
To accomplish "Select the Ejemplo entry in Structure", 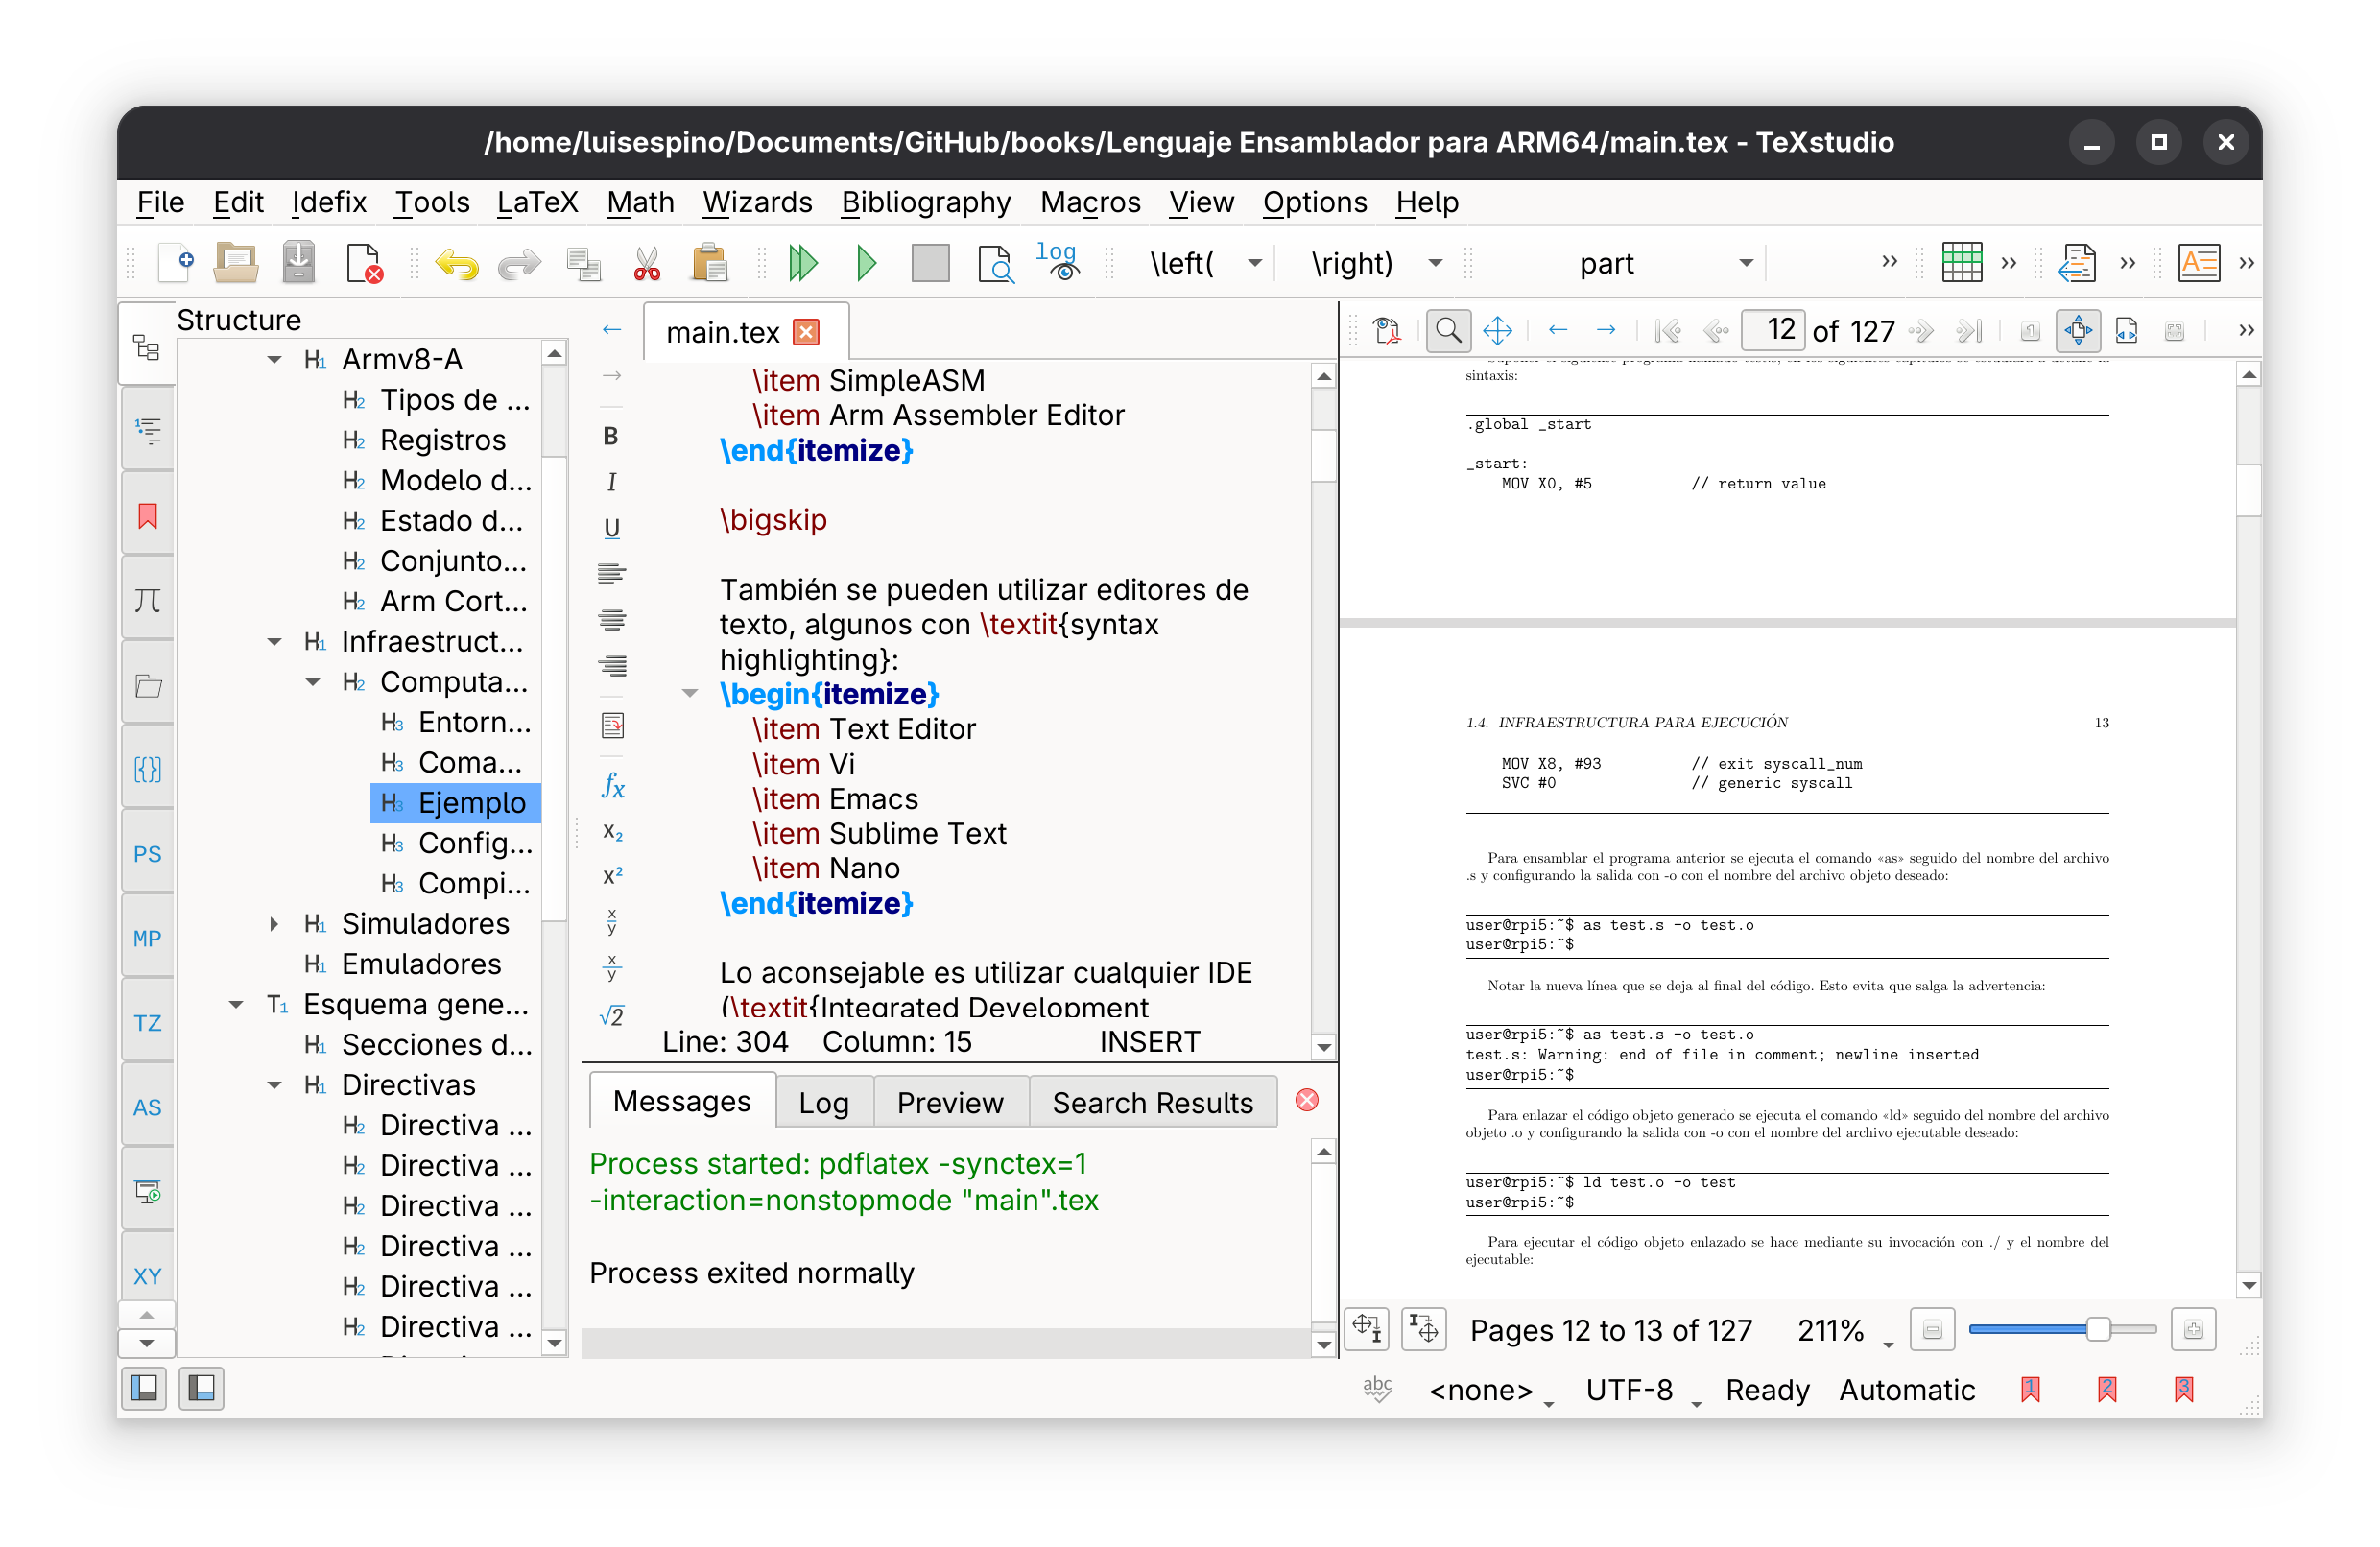I will [456, 803].
